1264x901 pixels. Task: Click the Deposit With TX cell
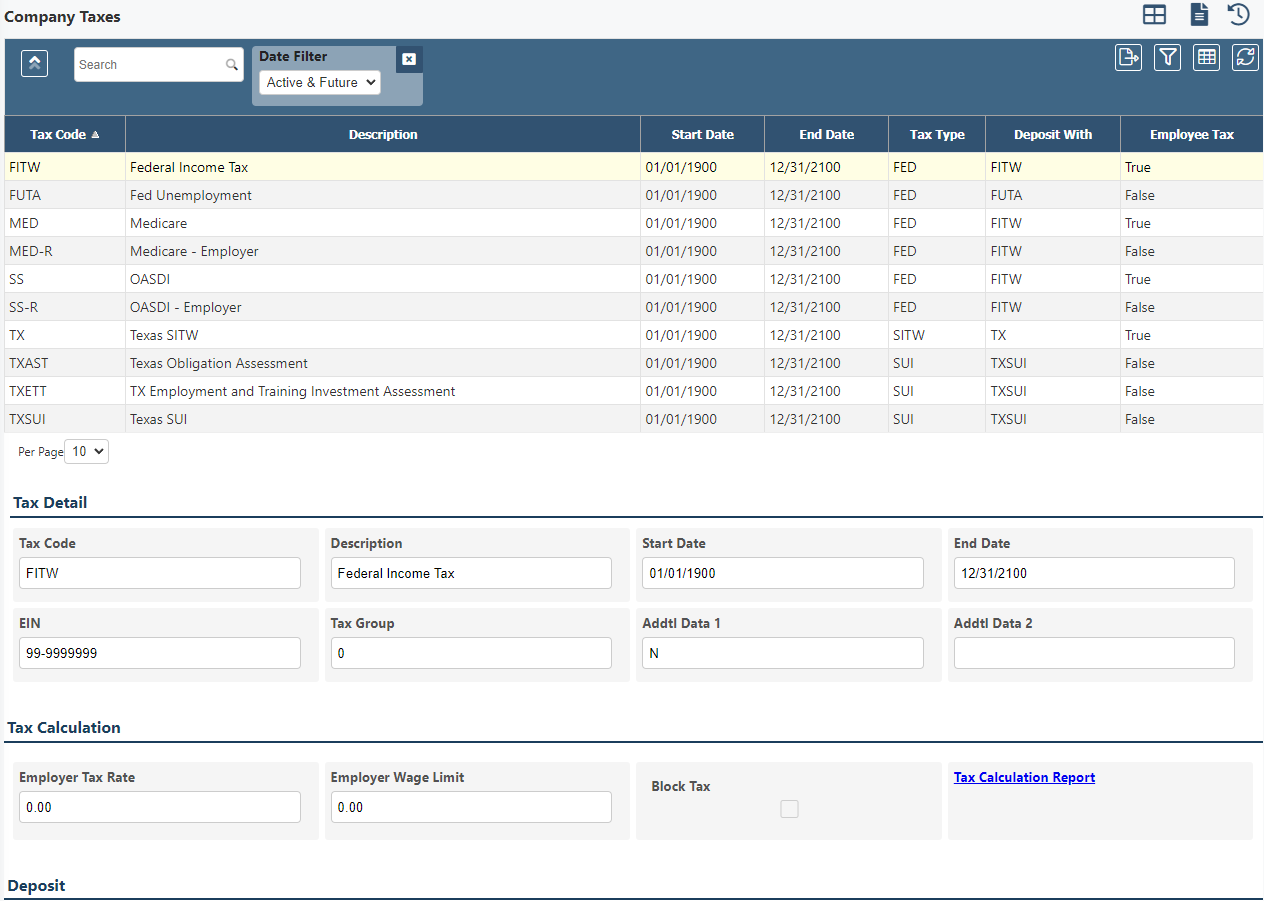[1053, 335]
